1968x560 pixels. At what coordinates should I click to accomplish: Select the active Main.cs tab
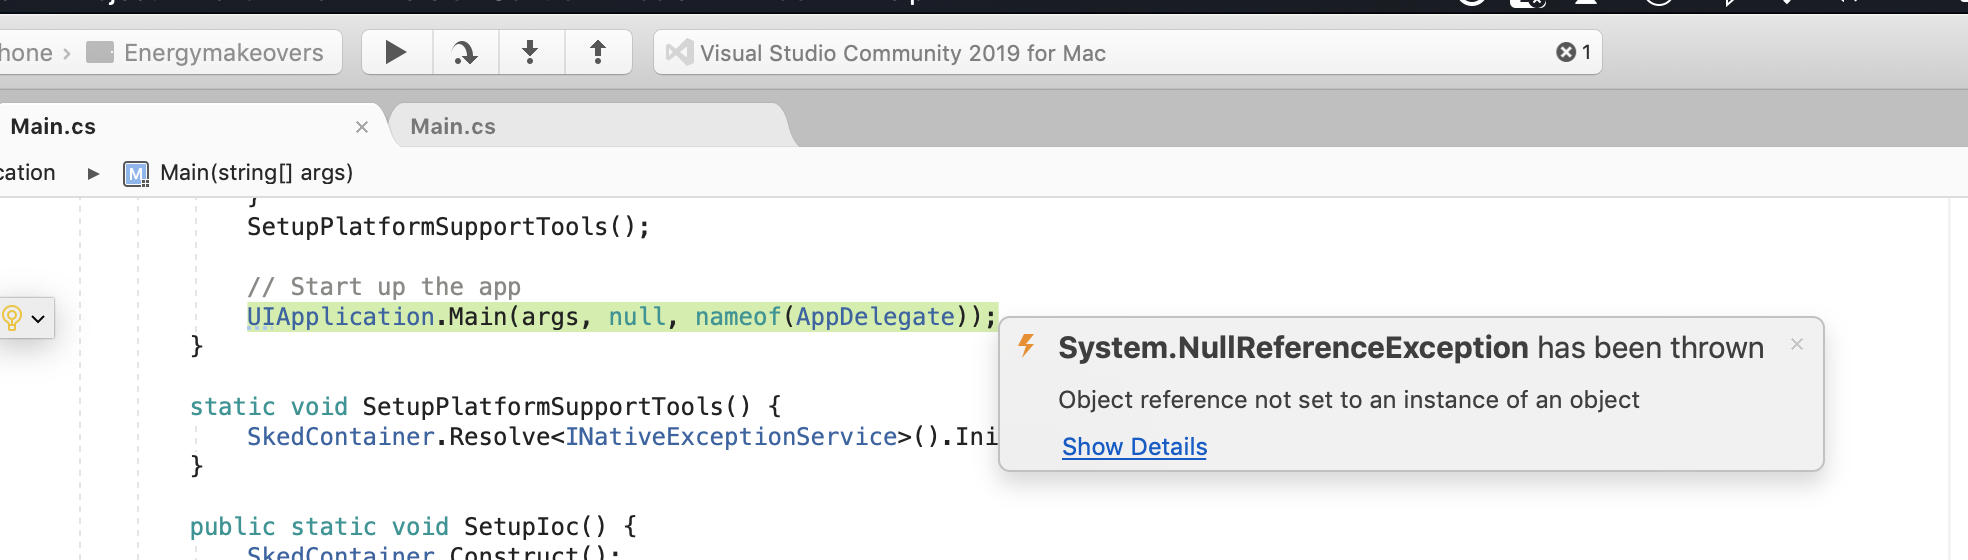(53, 126)
